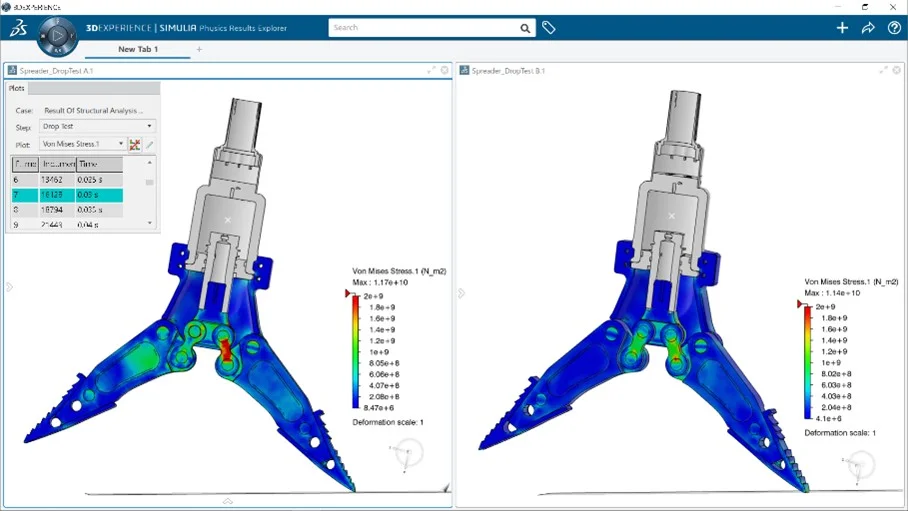This screenshot has width=908, height=511.
Task: Click the search magnifier icon
Action: click(525, 28)
